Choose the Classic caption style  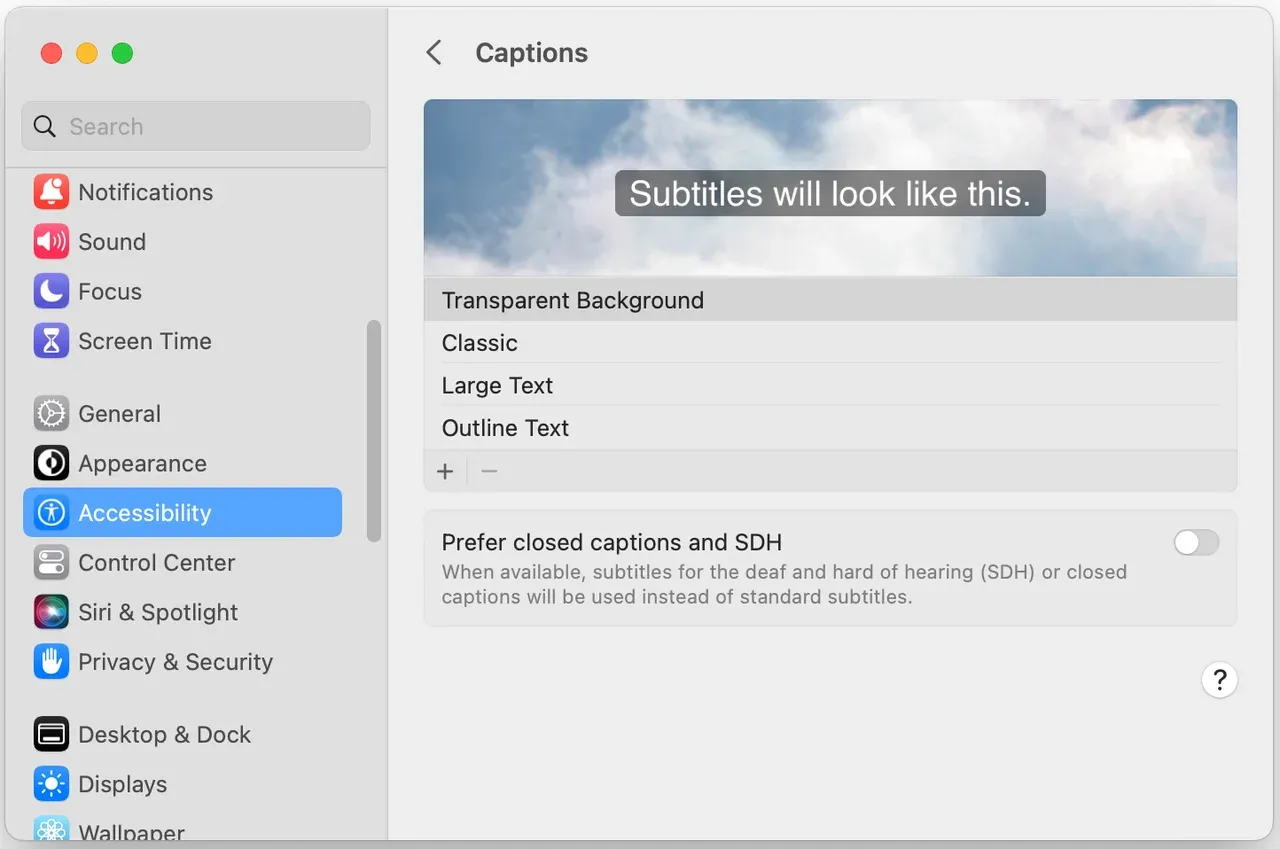830,343
